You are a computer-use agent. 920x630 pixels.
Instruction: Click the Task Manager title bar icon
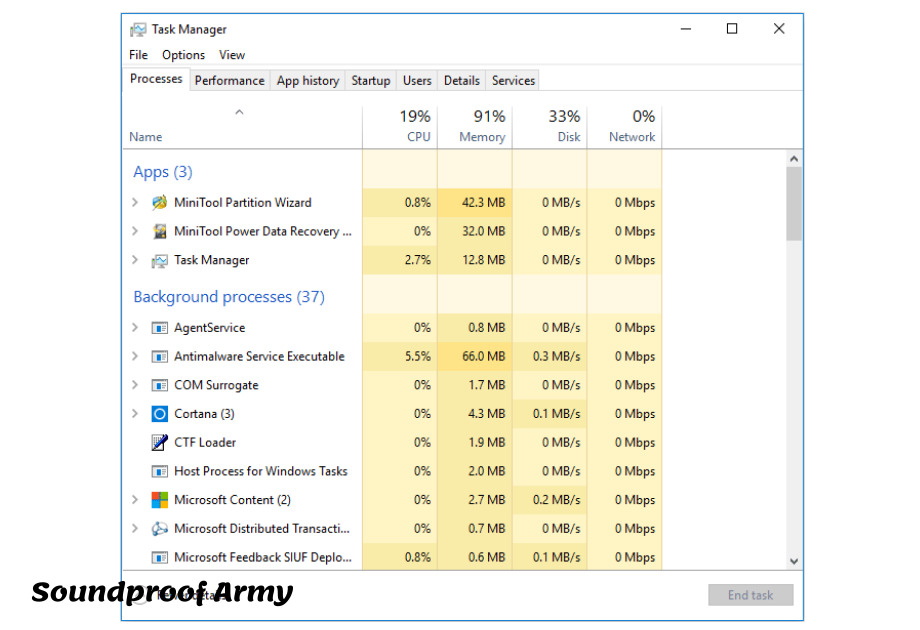[x=138, y=29]
